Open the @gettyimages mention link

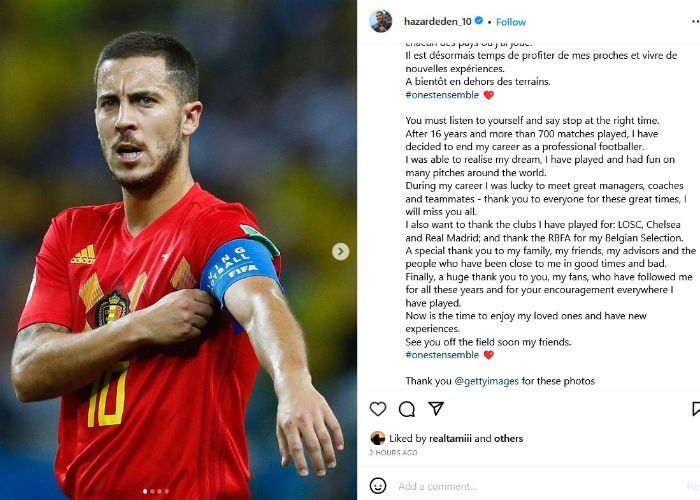[x=486, y=381]
